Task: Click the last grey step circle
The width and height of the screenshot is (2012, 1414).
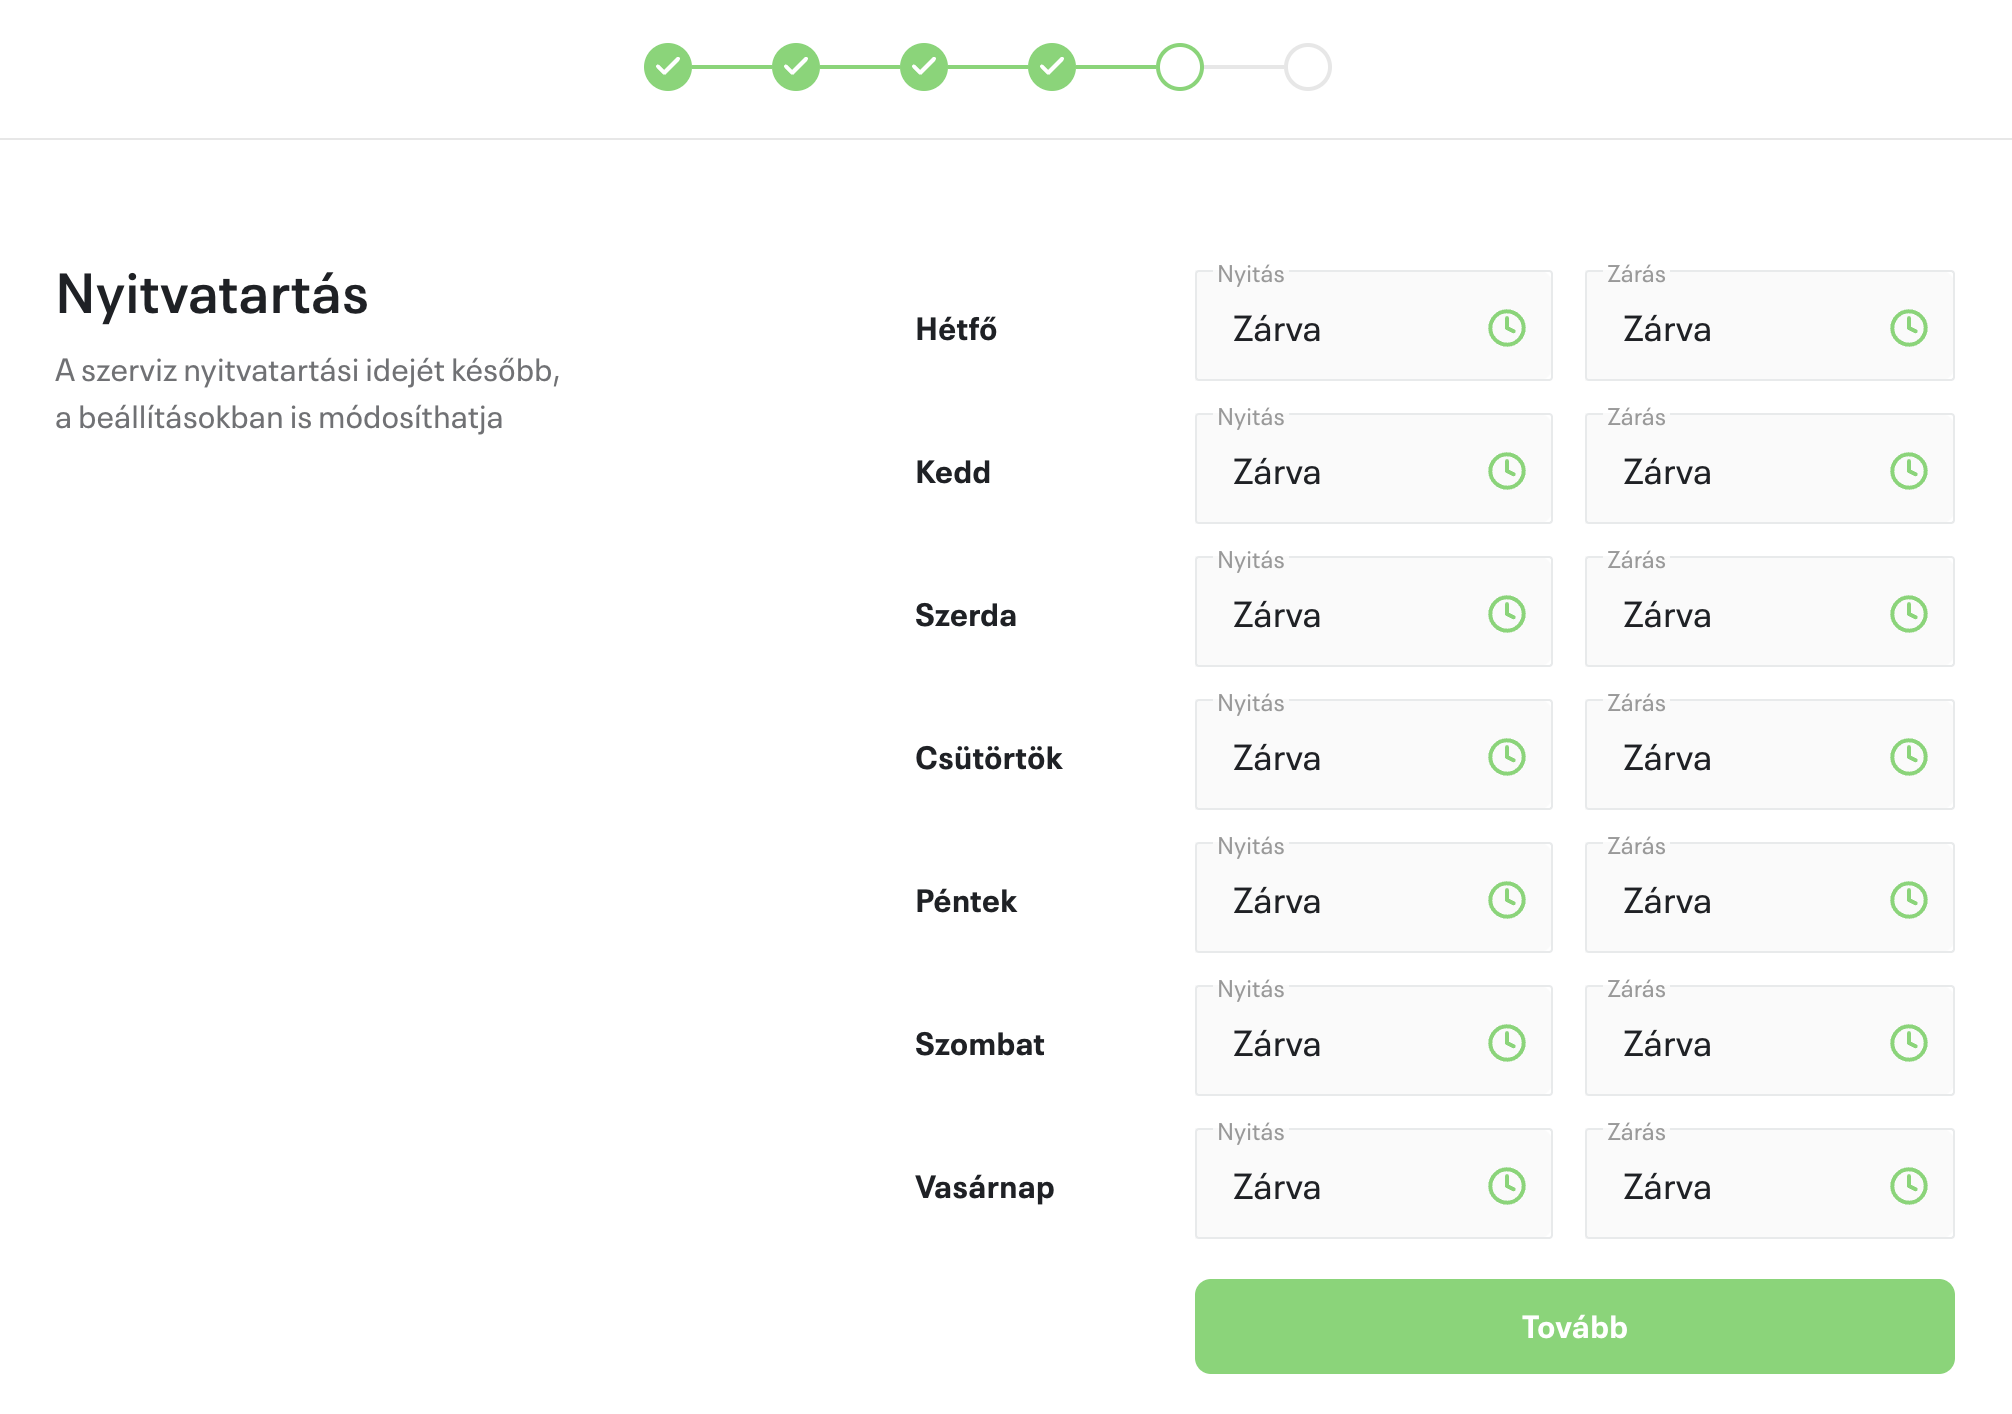Action: pos(1308,67)
